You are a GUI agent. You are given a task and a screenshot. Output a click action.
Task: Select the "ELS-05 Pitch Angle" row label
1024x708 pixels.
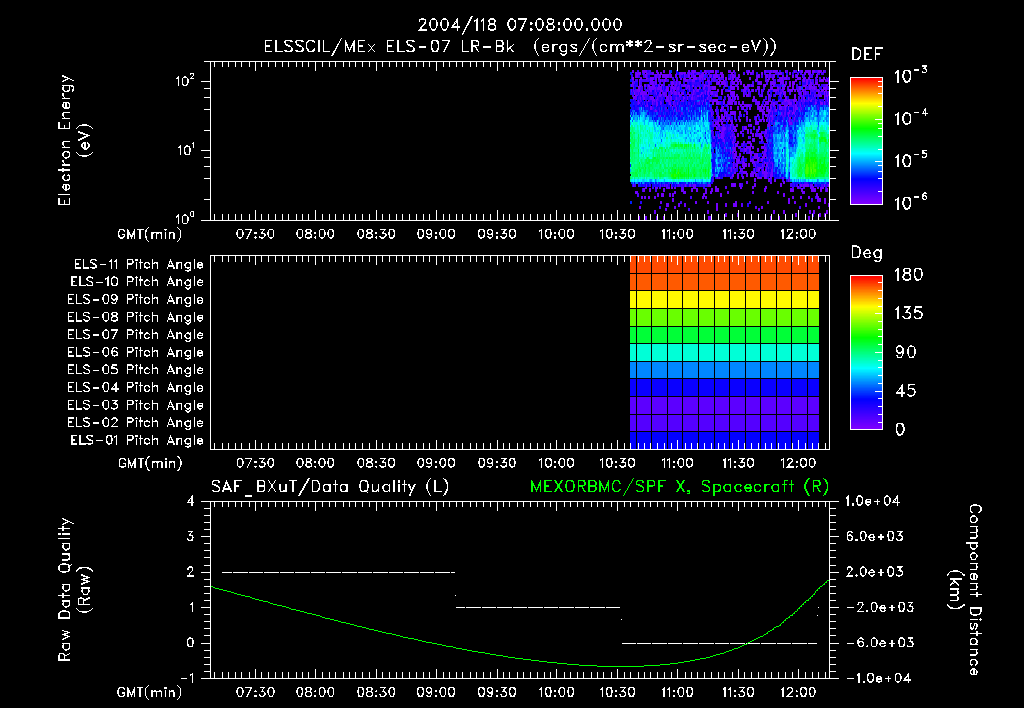click(136, 370)
